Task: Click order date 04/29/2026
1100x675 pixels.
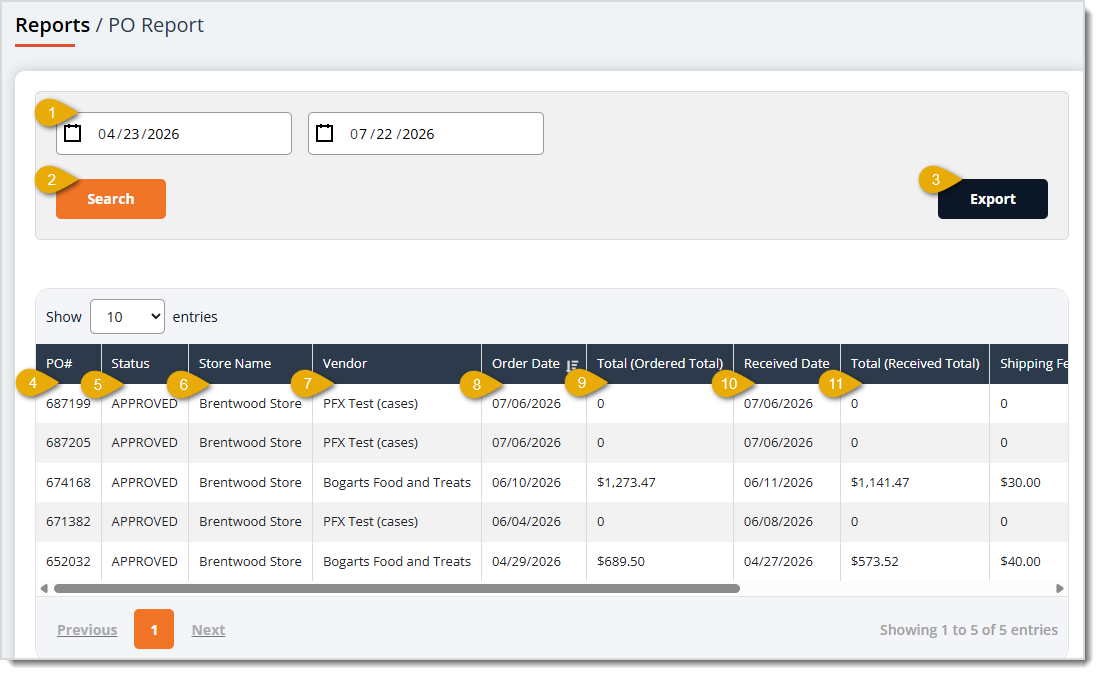Action: 526,561
